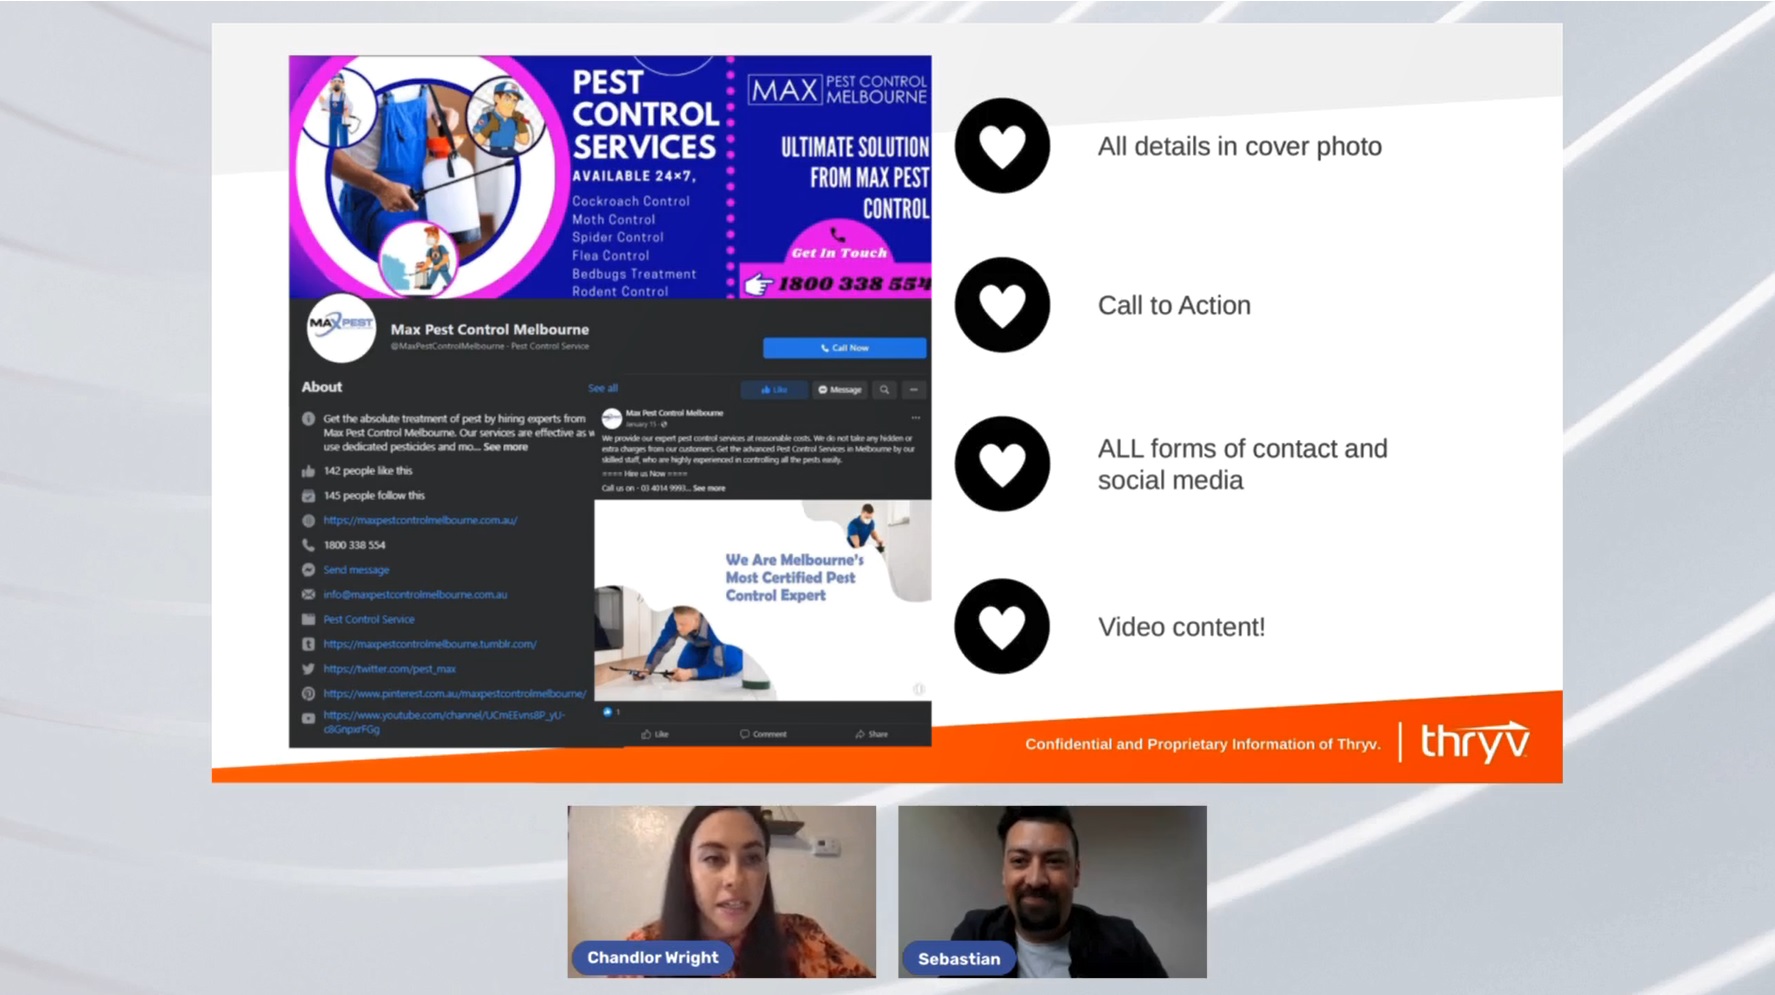This screenshot has height=995, width=1775.
Task: Click the cover photo banner image
Action: pyautogui.click(x=610, y=177)
